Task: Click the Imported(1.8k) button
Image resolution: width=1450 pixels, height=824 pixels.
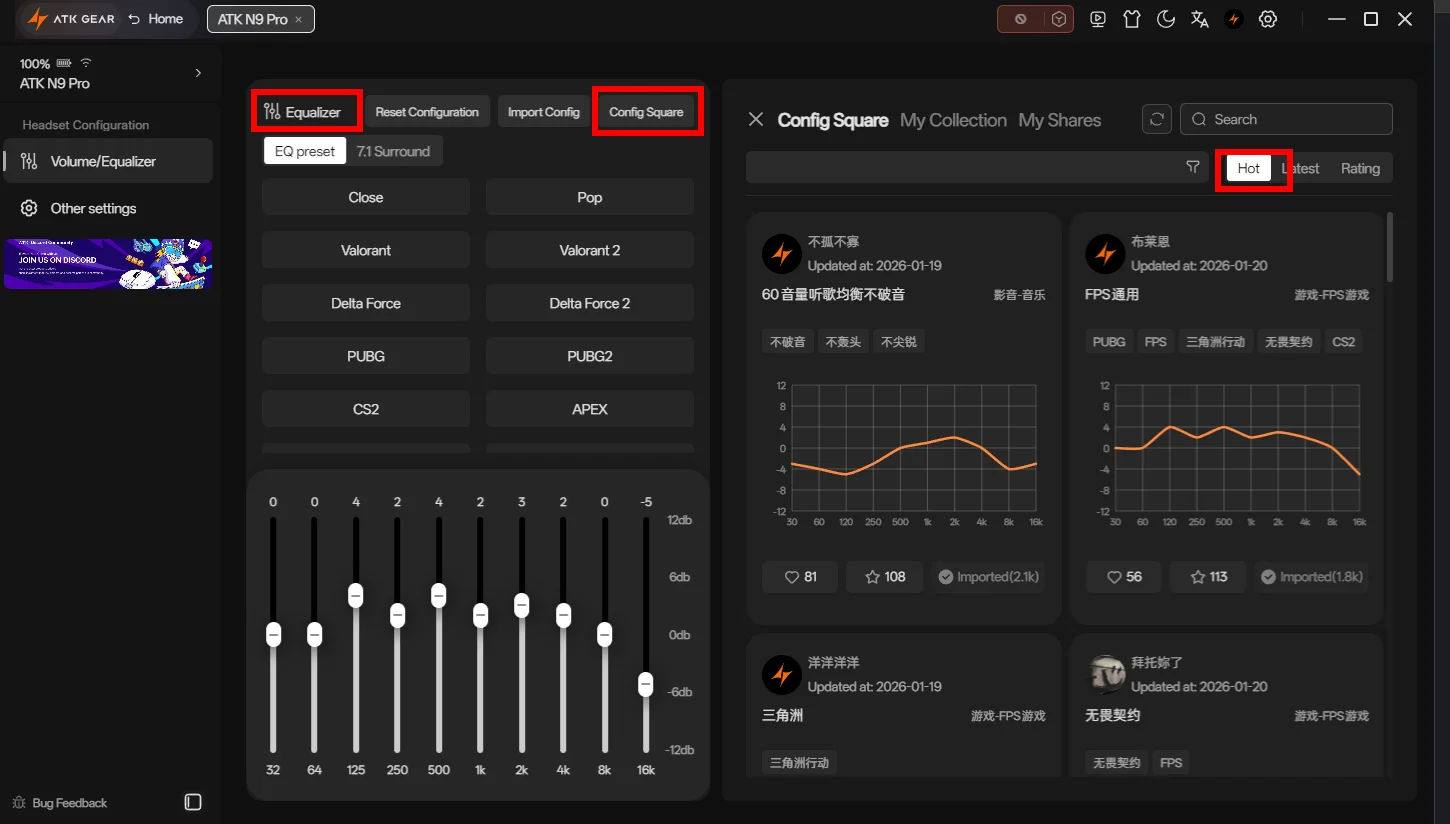Action: coord(1312,577)
